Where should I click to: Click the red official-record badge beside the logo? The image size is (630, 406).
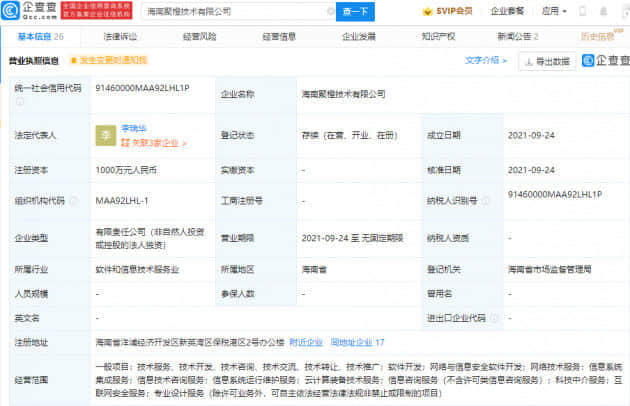[x=96, y=10]
